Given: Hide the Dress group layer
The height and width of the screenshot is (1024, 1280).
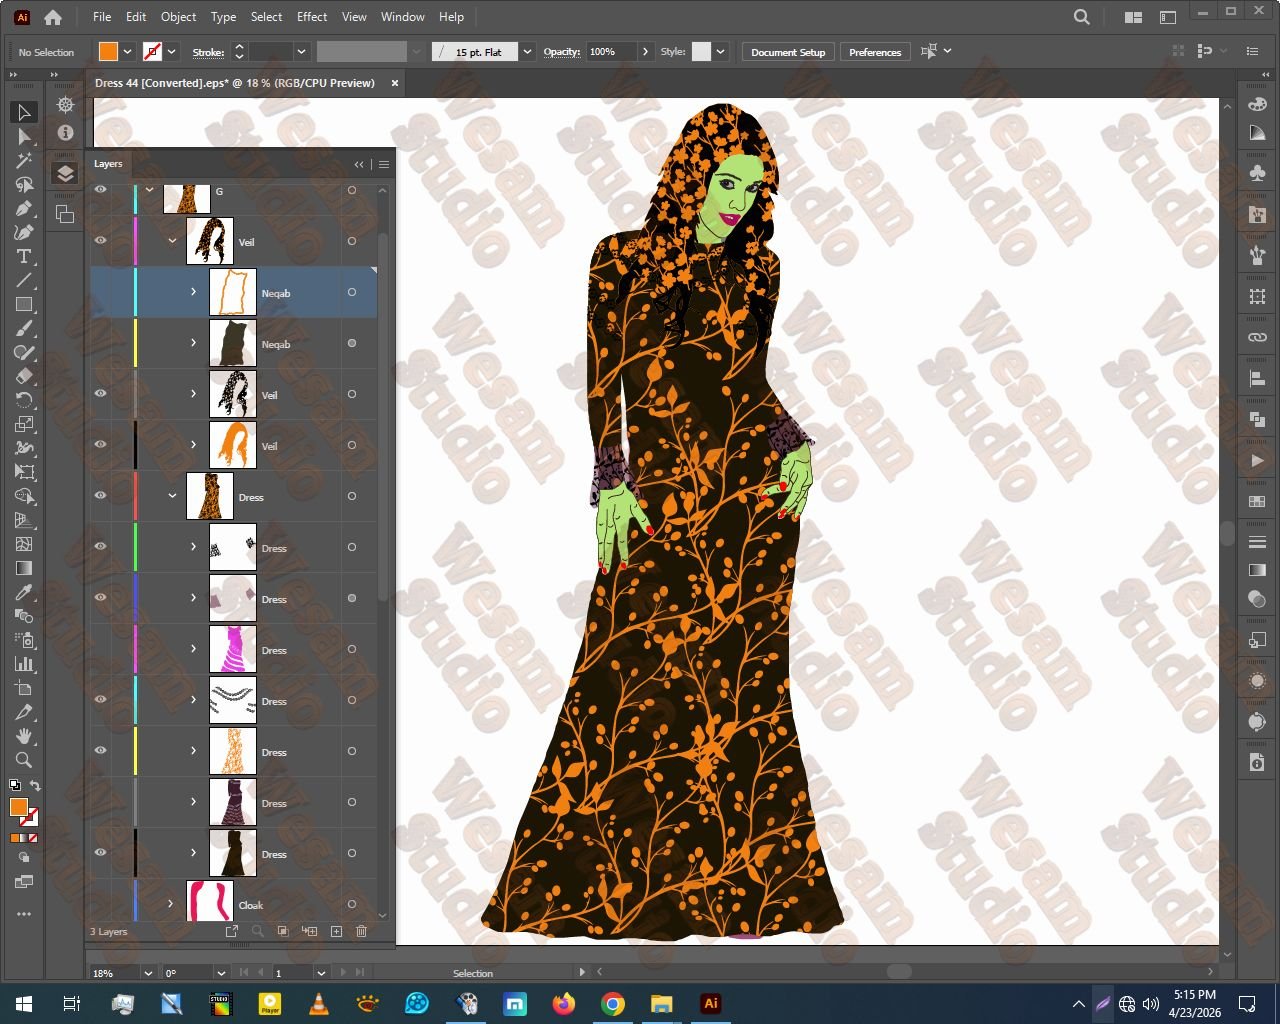Looking at the screenshot, I should tap(100, 495).
